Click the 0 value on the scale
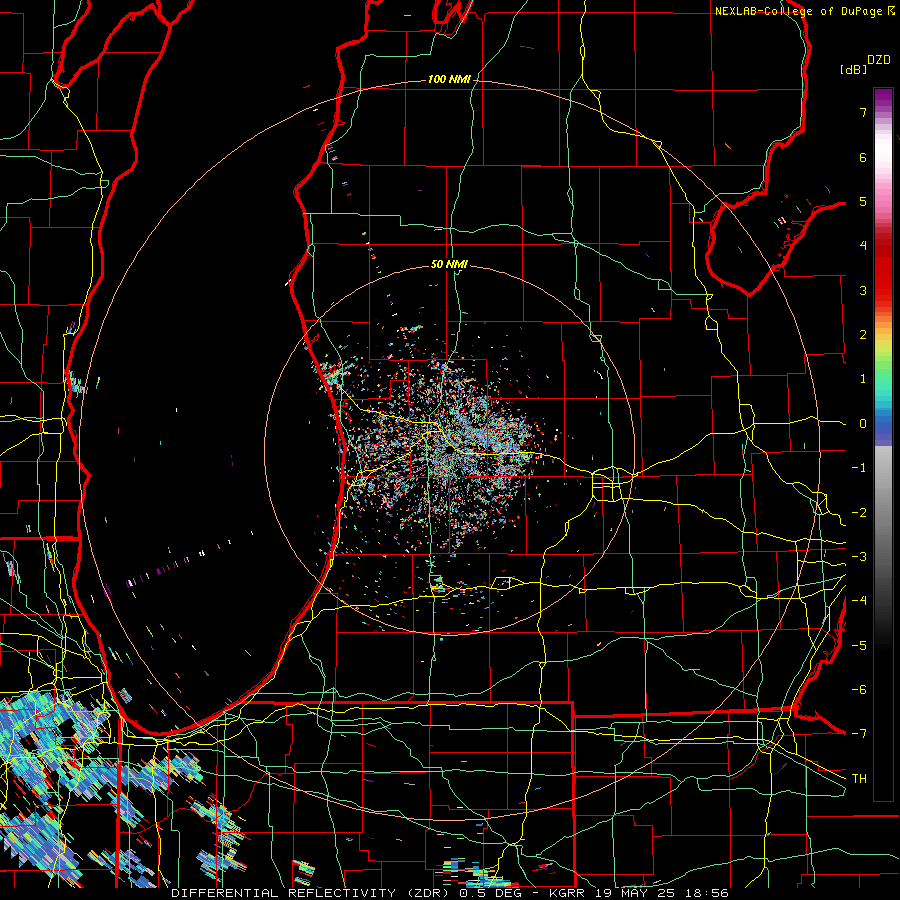Viewport: 900px width, 900px height. pyautogui.click(x=863, y=424)
